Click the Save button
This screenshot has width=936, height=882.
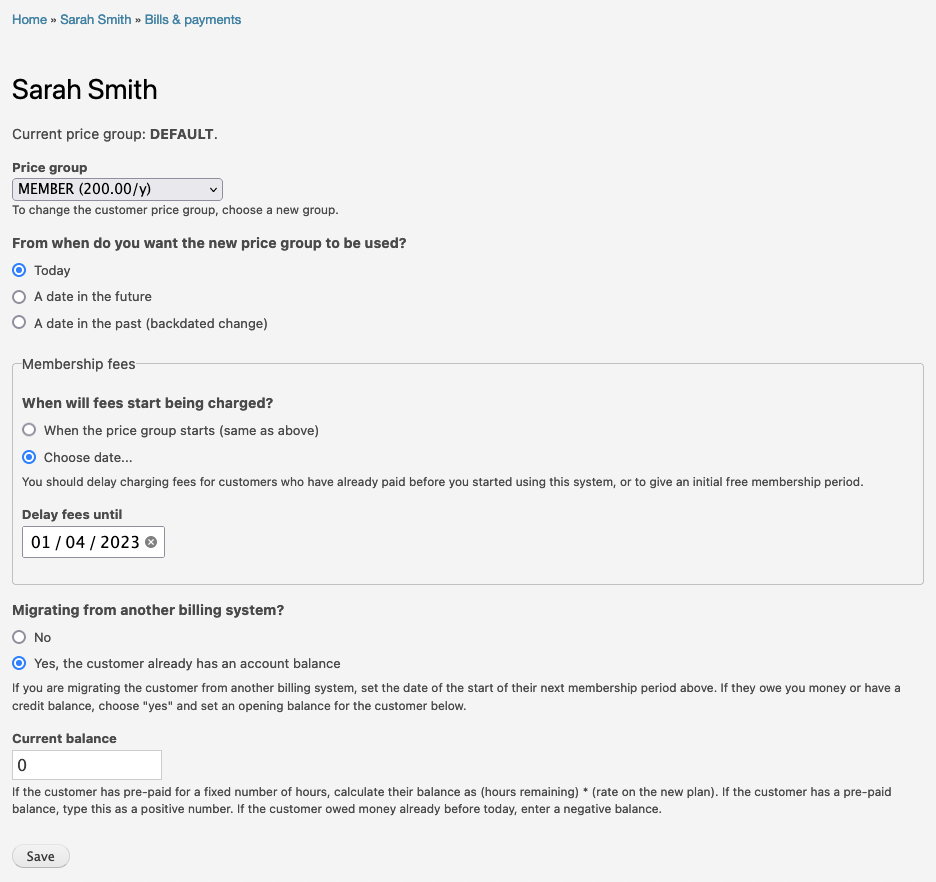click(41, 856)
